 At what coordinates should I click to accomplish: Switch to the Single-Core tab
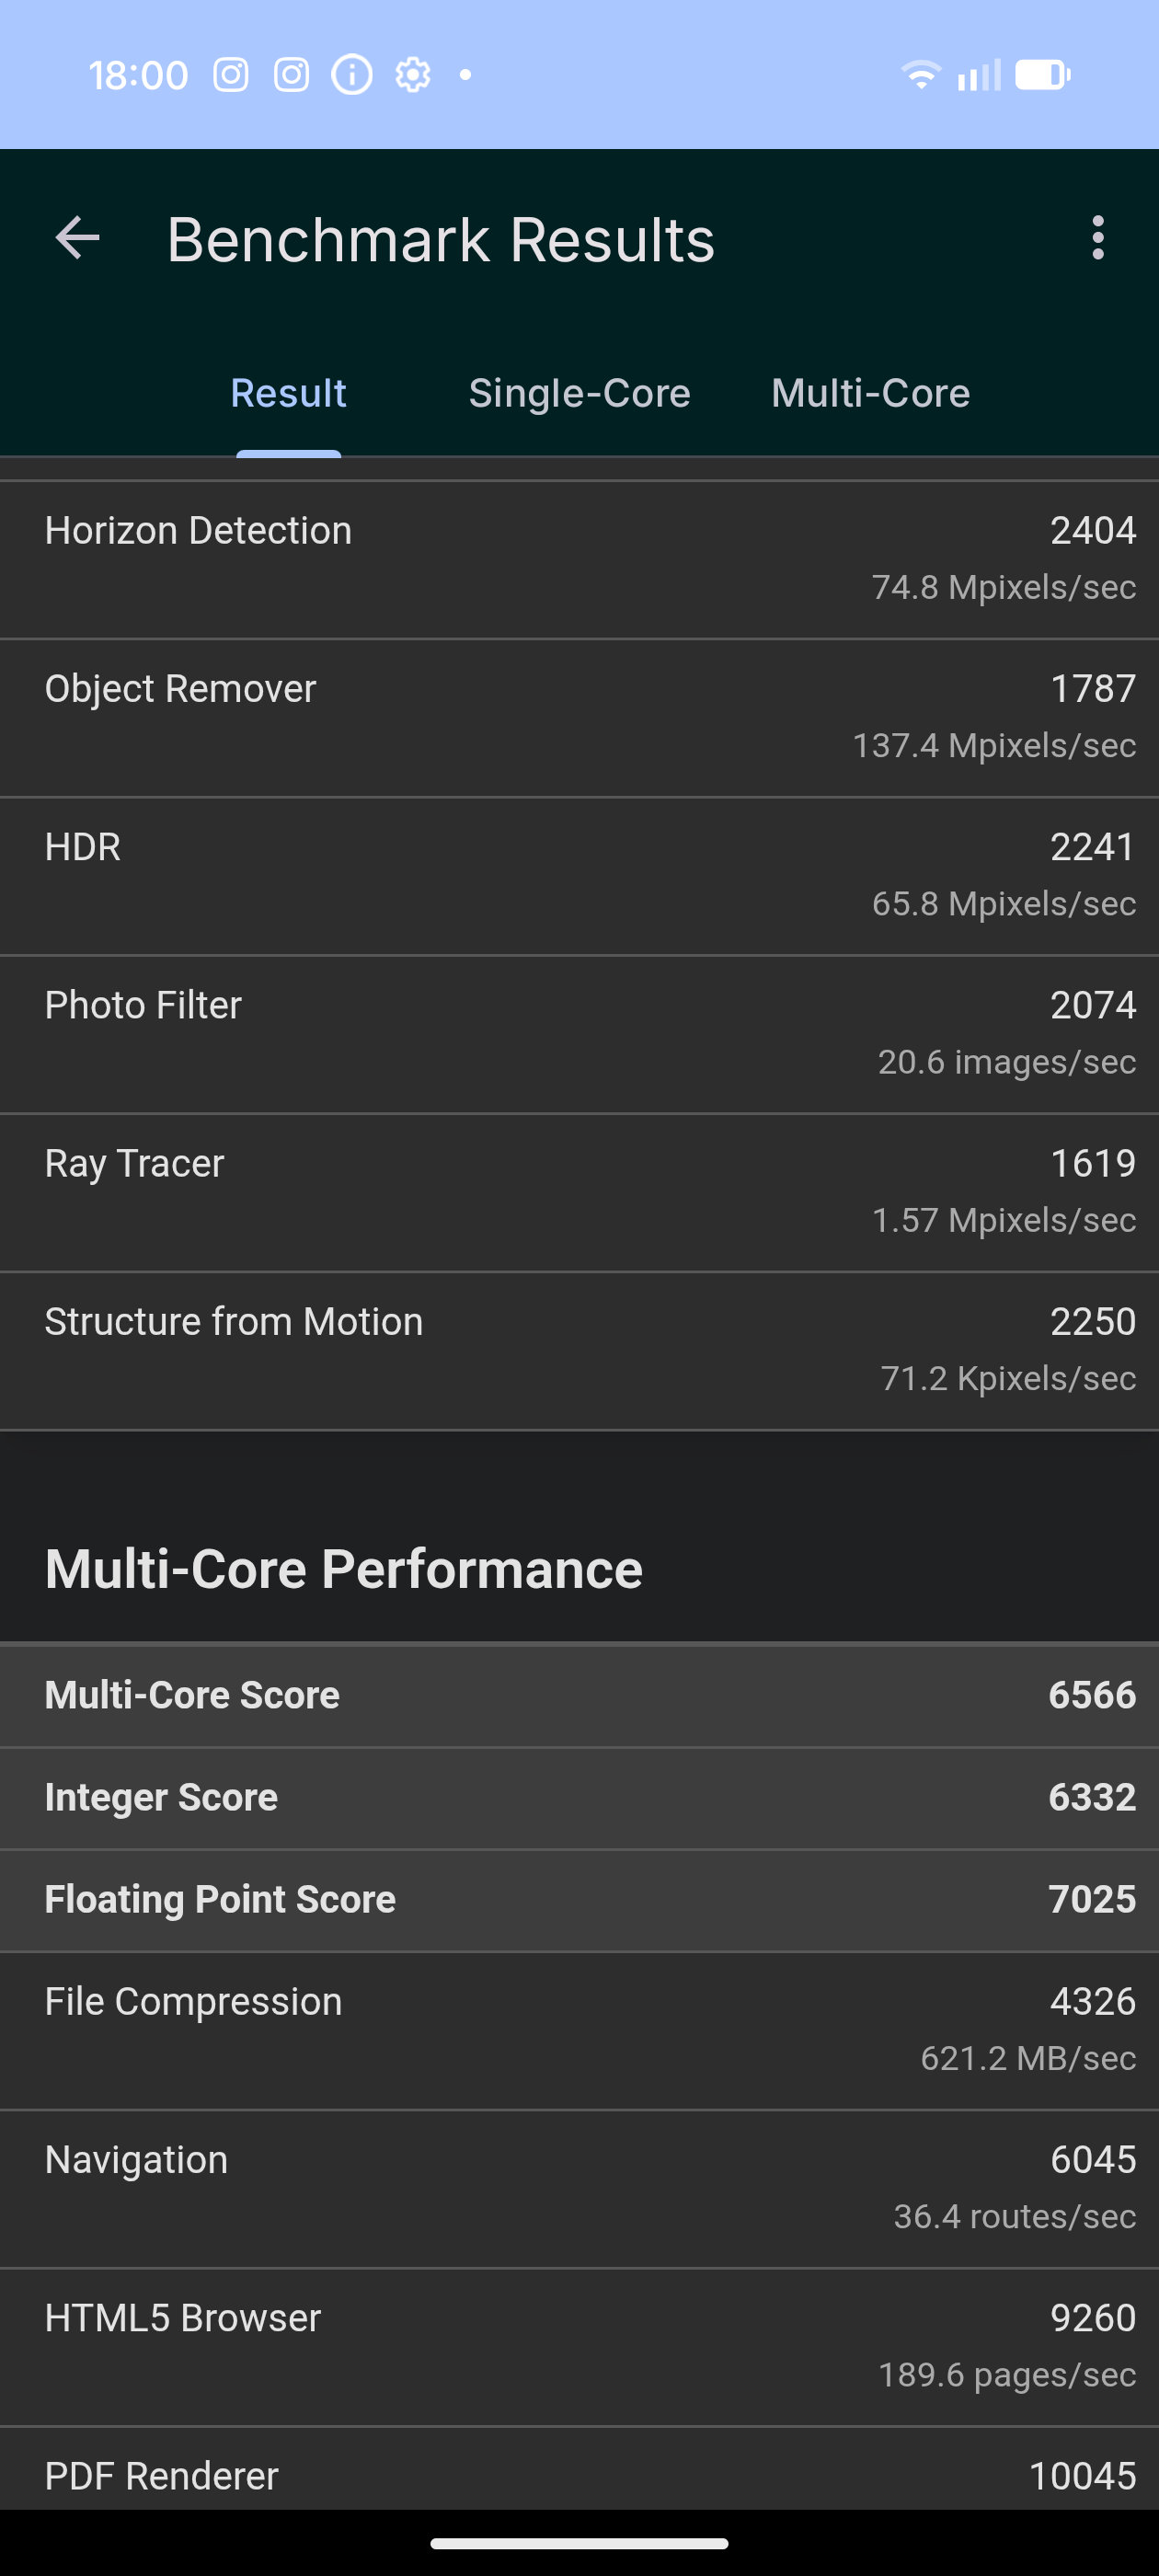[x=579, y=393]
